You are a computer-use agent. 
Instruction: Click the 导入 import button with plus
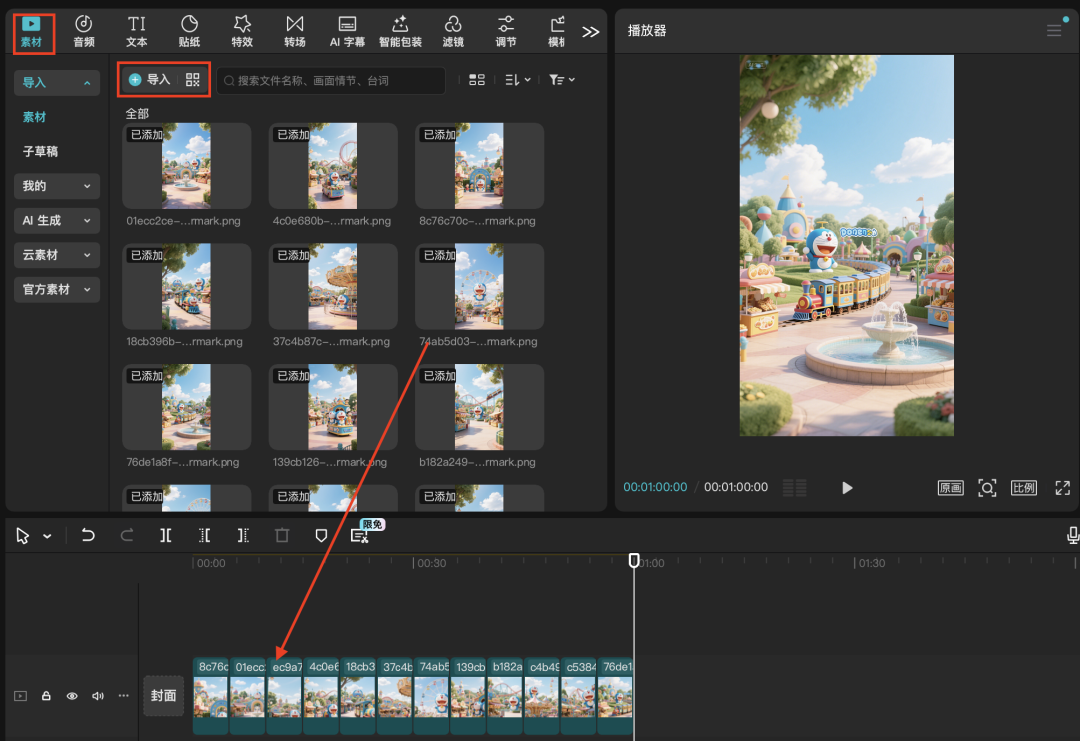pos(150,80)
